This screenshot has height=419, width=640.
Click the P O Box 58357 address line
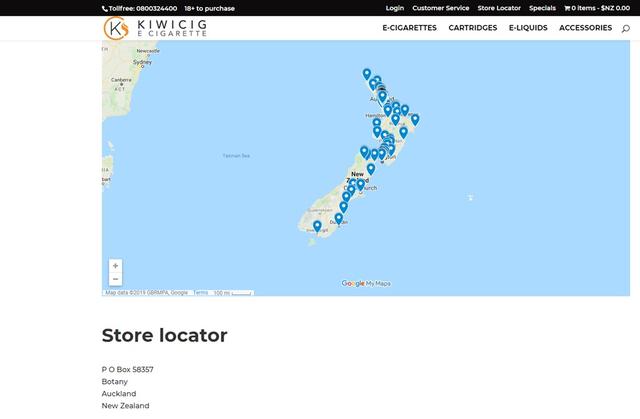point(128,369)
